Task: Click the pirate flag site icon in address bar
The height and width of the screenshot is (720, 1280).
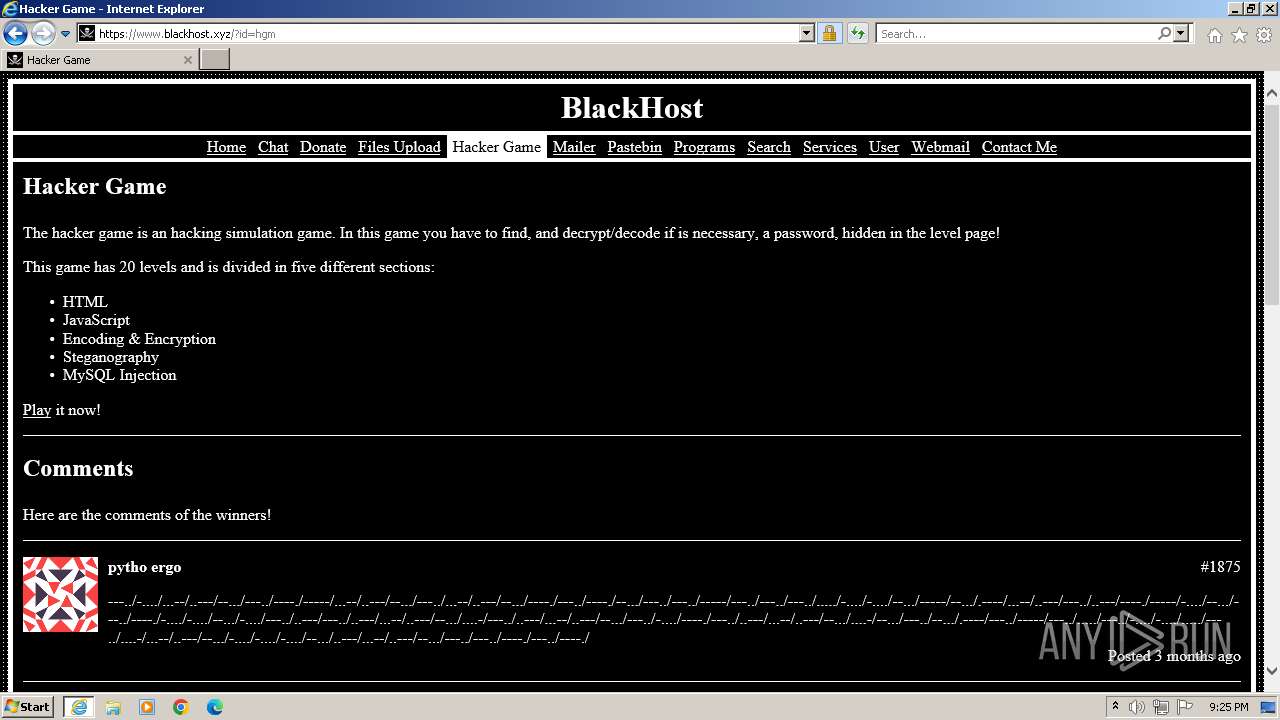Action: point(87,34)
